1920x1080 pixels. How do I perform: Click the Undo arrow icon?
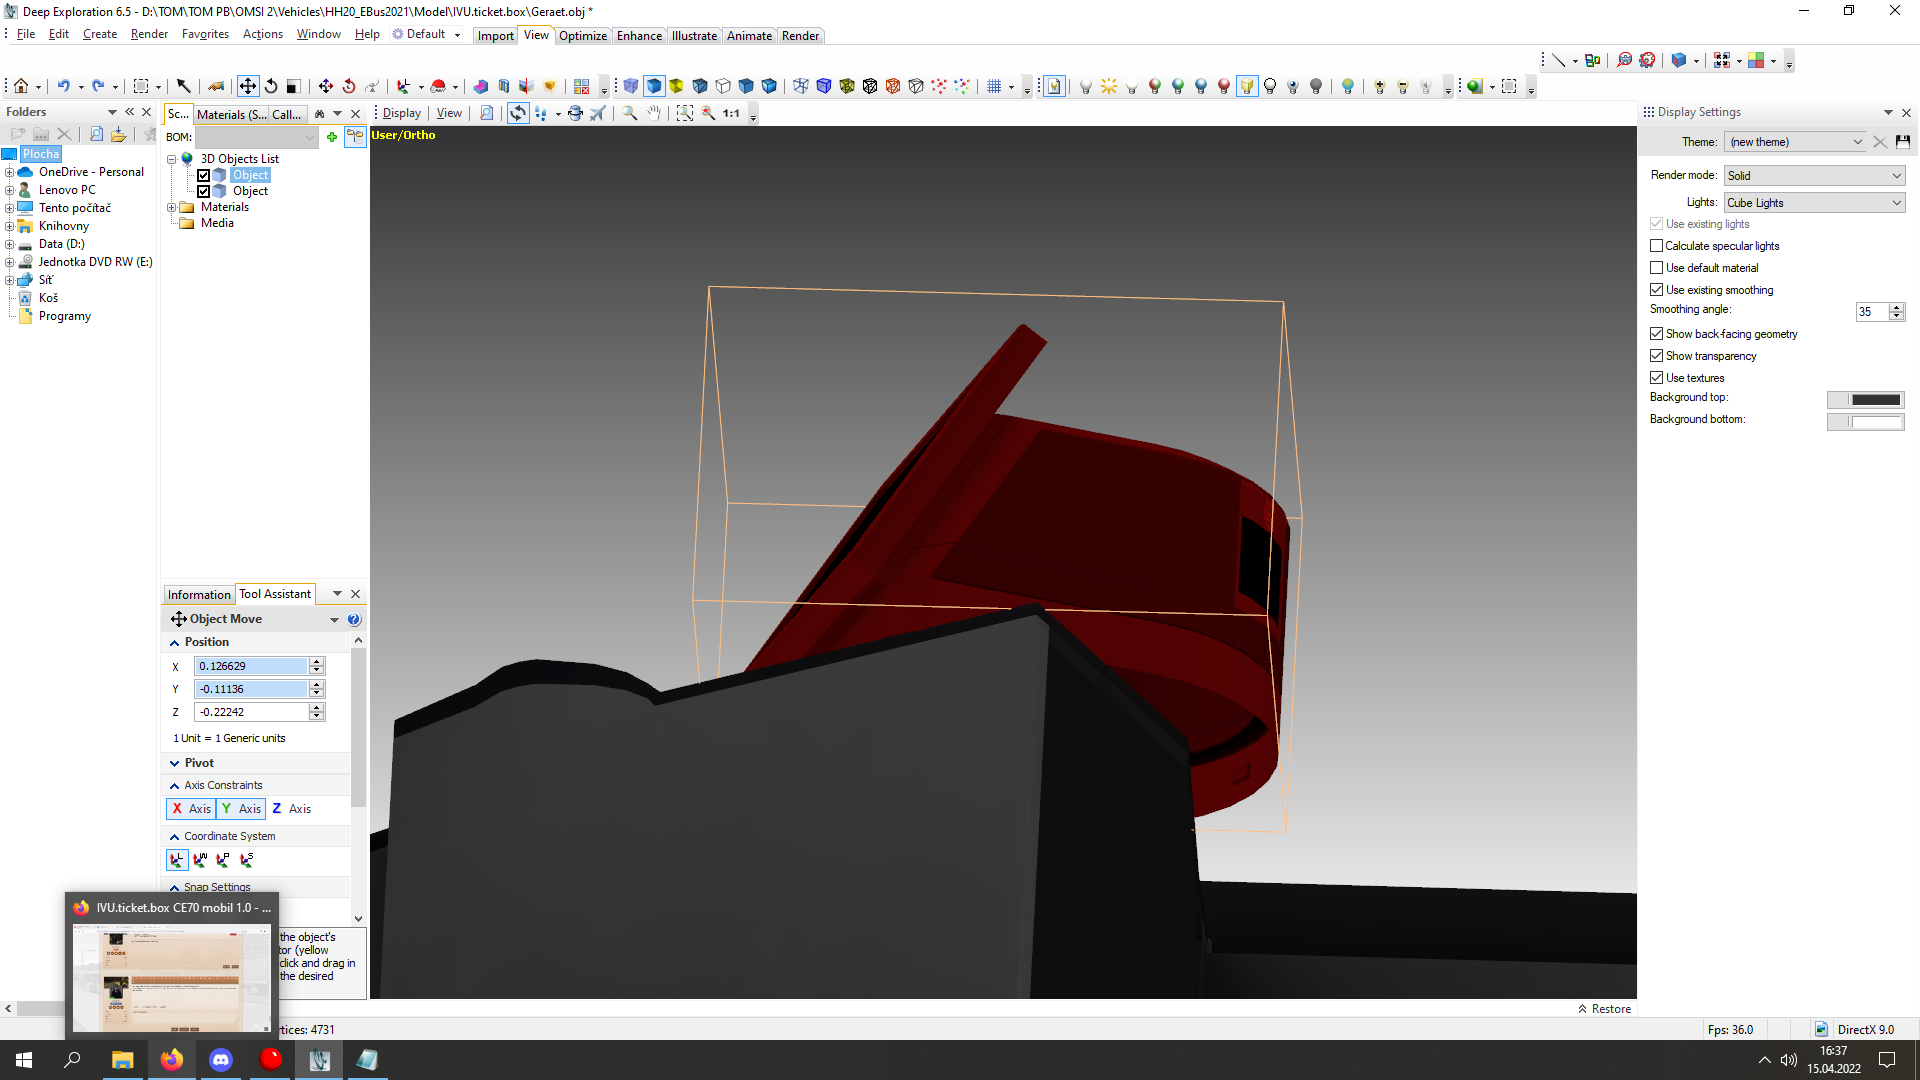click(x=63, y=86)
